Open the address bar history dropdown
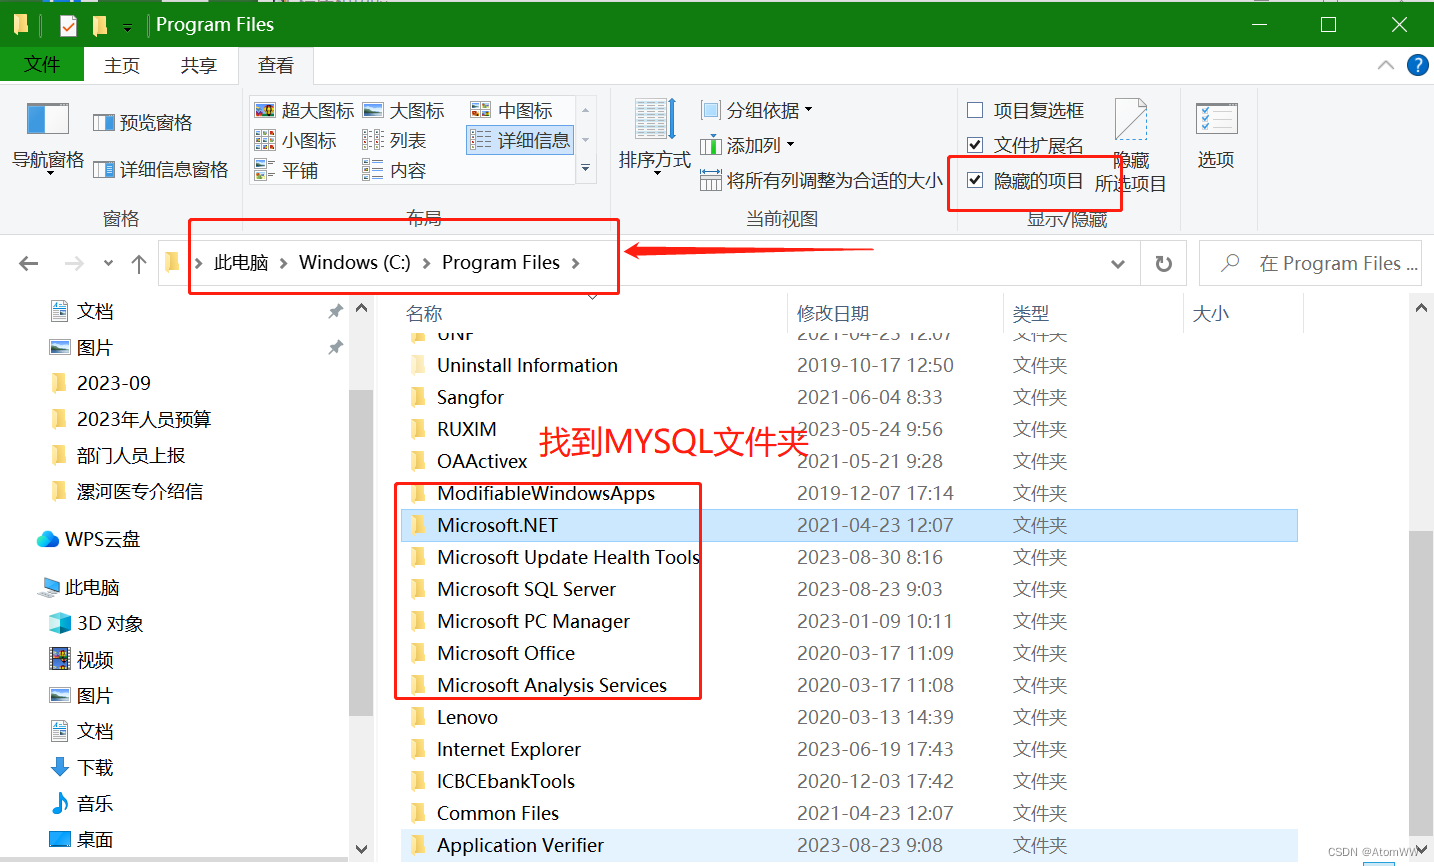Screen dimensions: 1434x866 coord(1118,264)
